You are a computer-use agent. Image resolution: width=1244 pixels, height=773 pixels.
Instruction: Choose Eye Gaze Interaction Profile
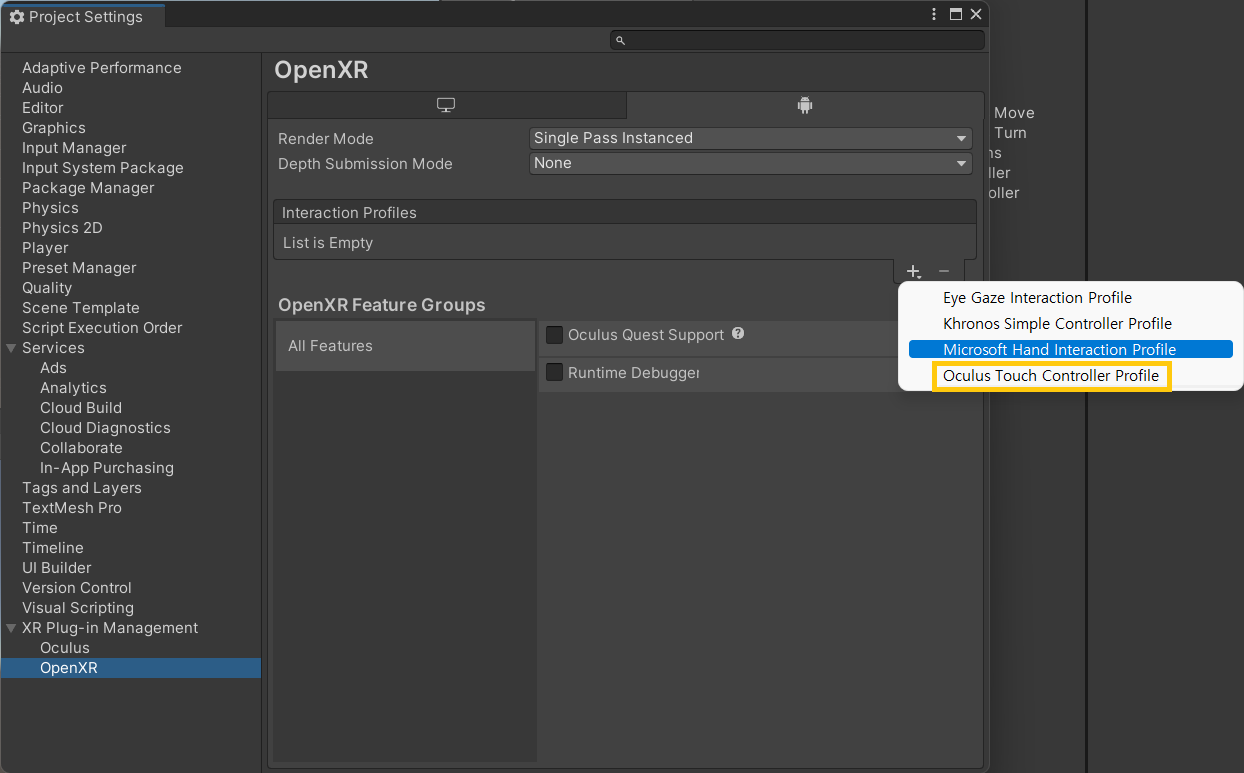pos(1037,298)
